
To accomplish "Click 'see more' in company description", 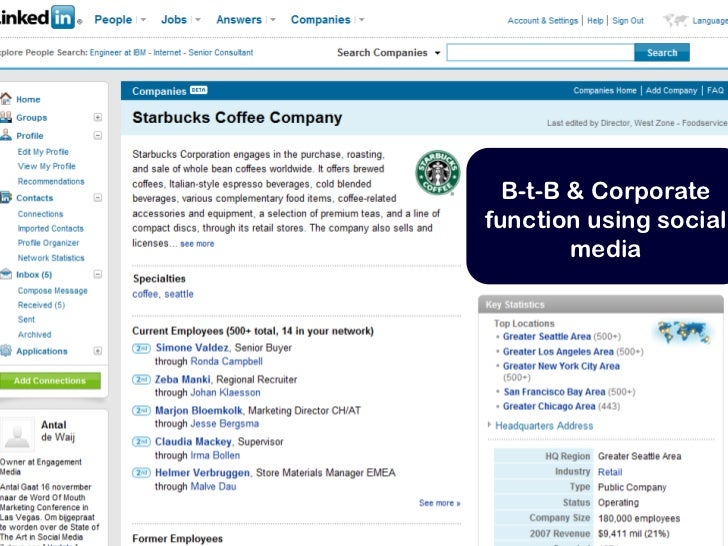I will pos(197,244).
